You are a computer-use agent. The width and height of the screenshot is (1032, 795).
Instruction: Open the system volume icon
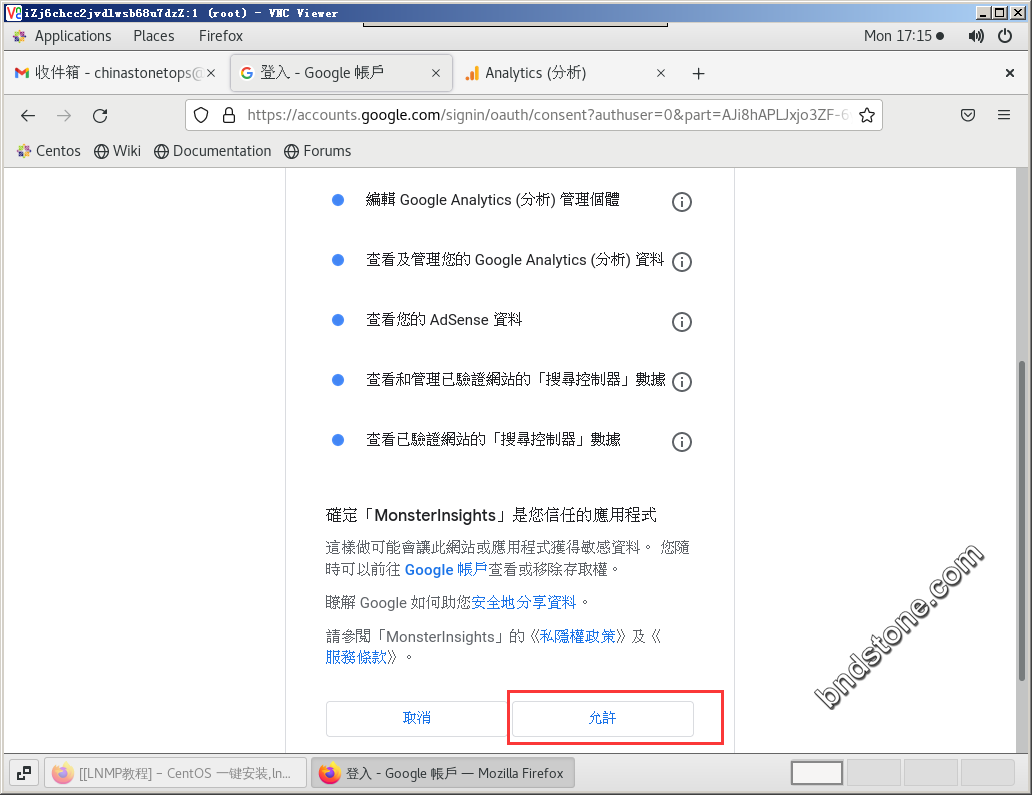pyautogui.click(x=976, y=36)
